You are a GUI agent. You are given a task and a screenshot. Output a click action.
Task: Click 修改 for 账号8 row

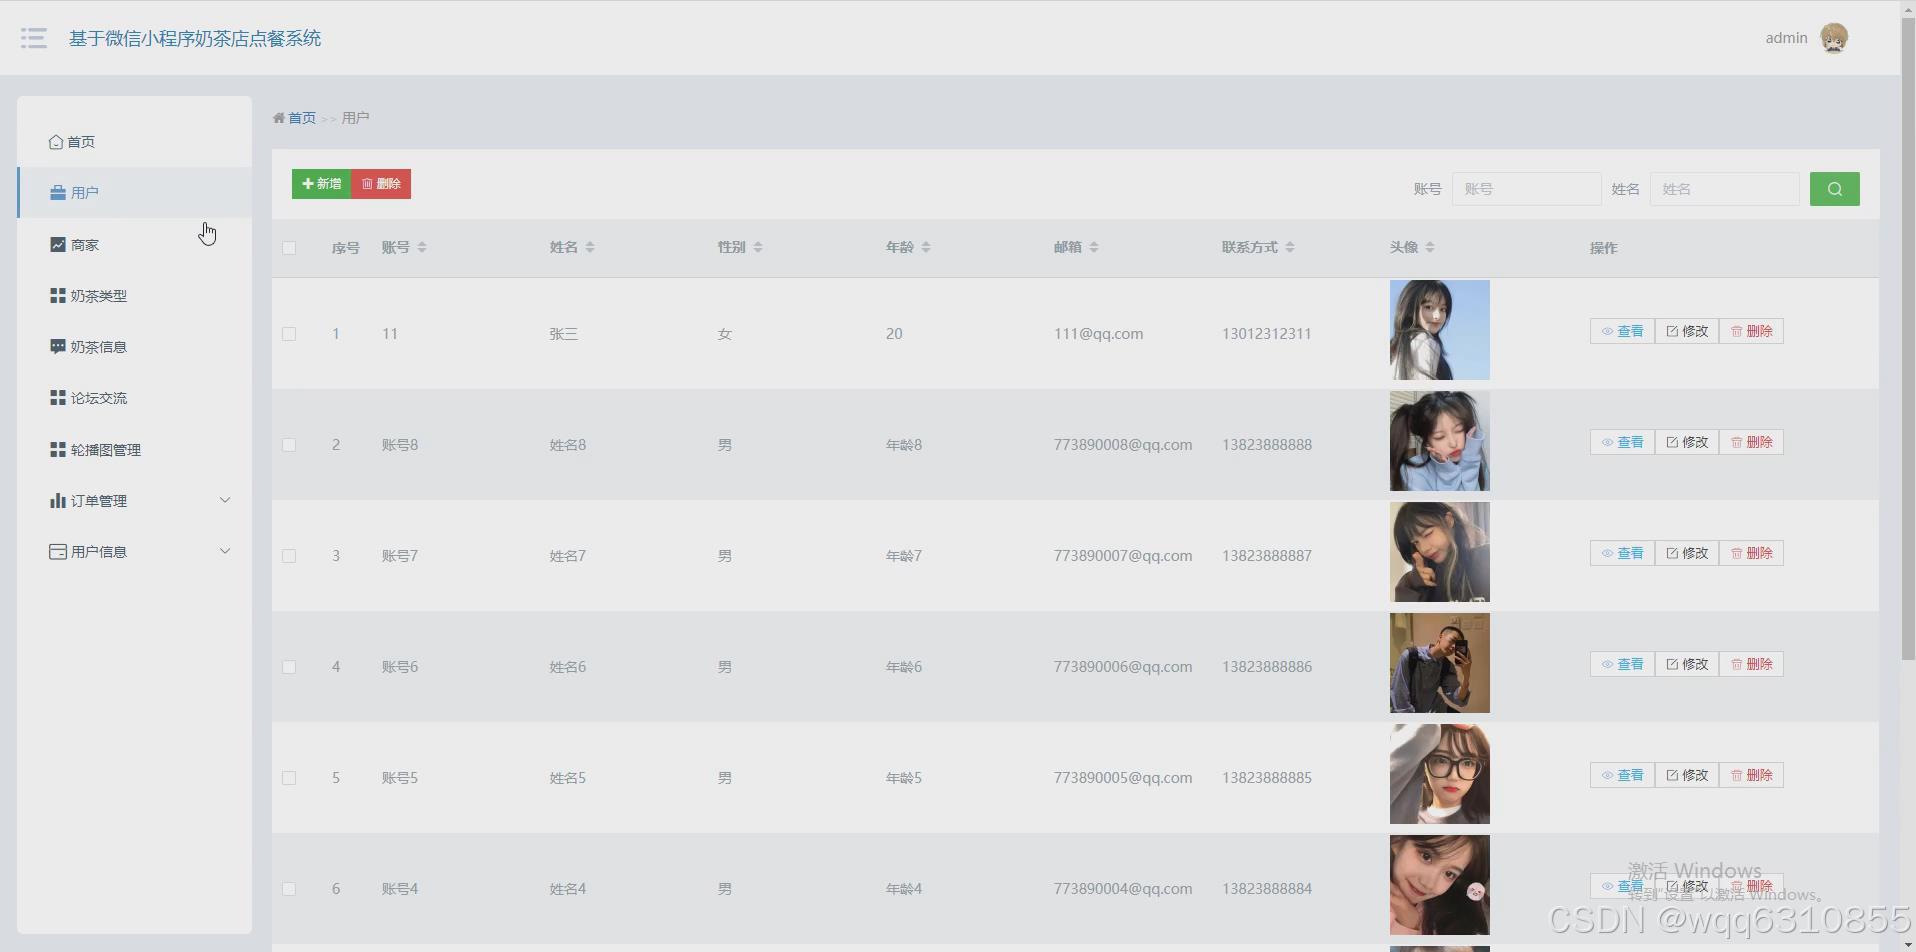tap(1687, 442)
